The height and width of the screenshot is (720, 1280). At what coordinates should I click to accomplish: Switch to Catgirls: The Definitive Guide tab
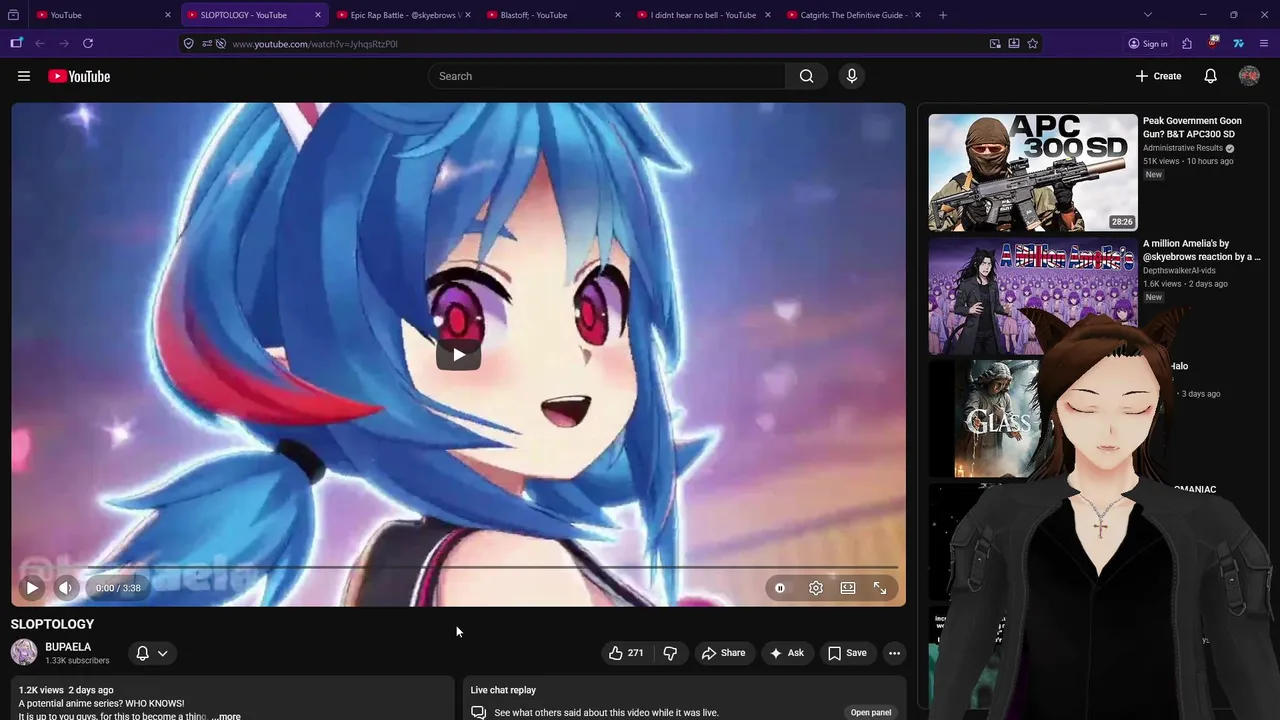[854, 15]
